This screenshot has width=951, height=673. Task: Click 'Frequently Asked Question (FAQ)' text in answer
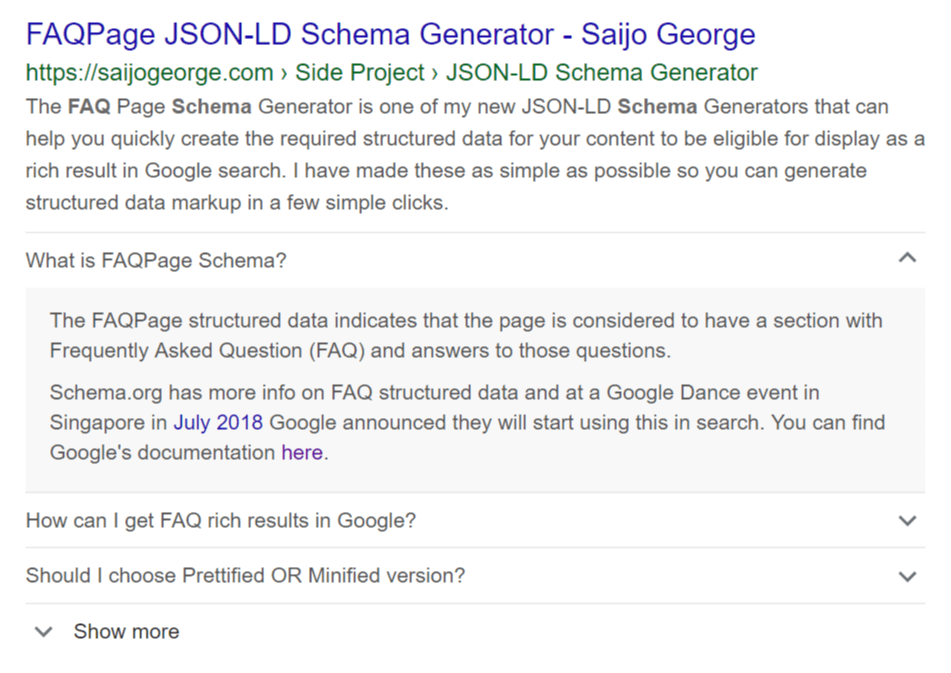coord(207,350)
